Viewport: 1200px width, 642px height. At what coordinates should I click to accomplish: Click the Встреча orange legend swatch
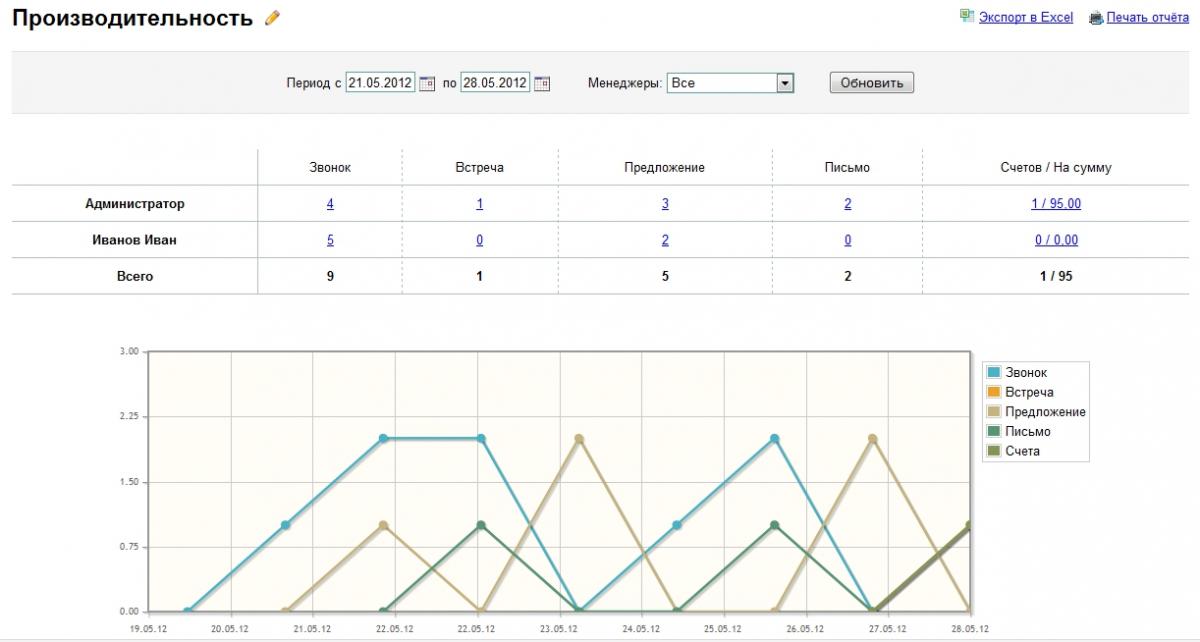coord(995,392)
